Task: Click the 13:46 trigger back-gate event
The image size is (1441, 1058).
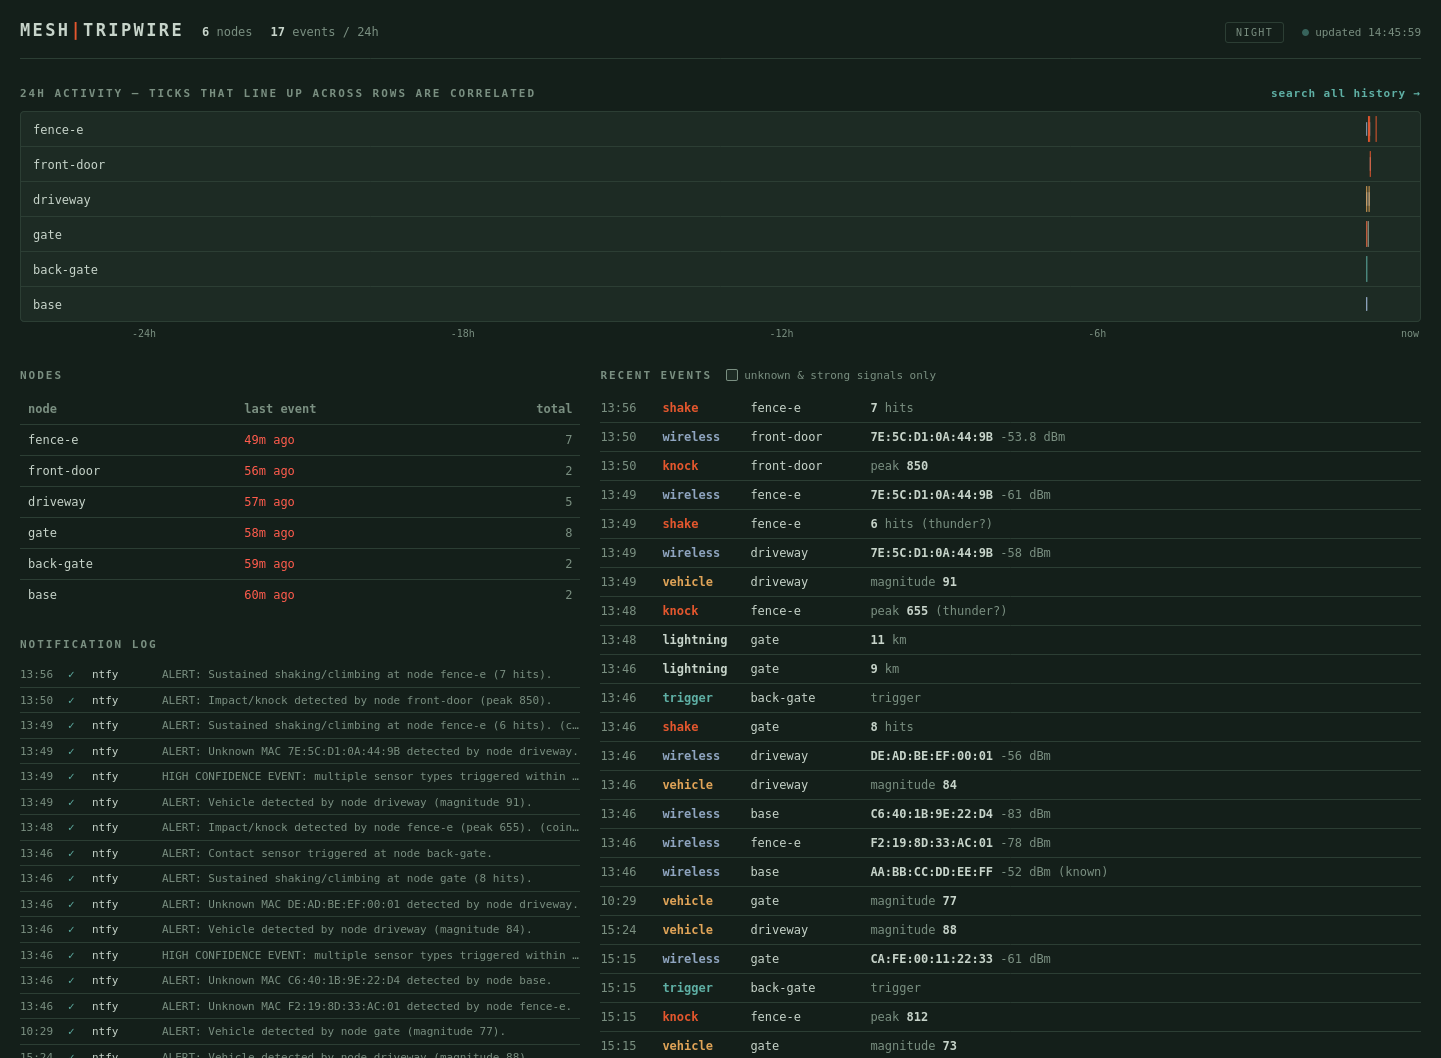Action: coord(1010,698)
